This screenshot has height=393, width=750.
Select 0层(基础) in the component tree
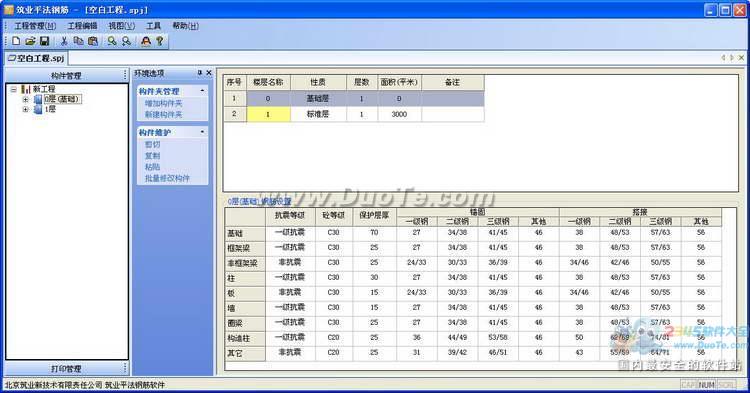(62, 99)
